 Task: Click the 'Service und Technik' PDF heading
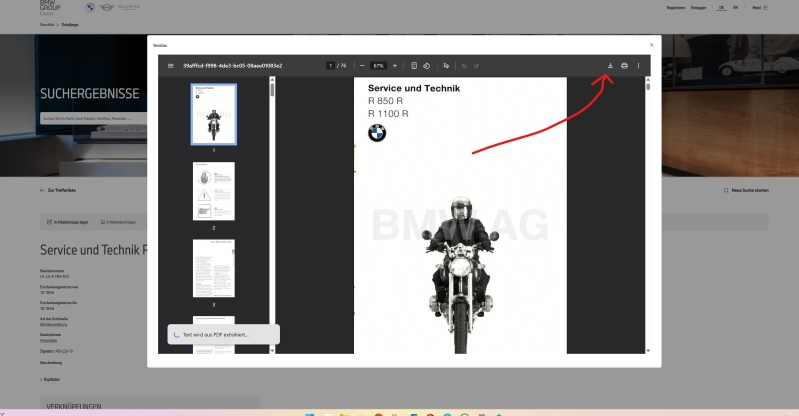click(414, 88)
